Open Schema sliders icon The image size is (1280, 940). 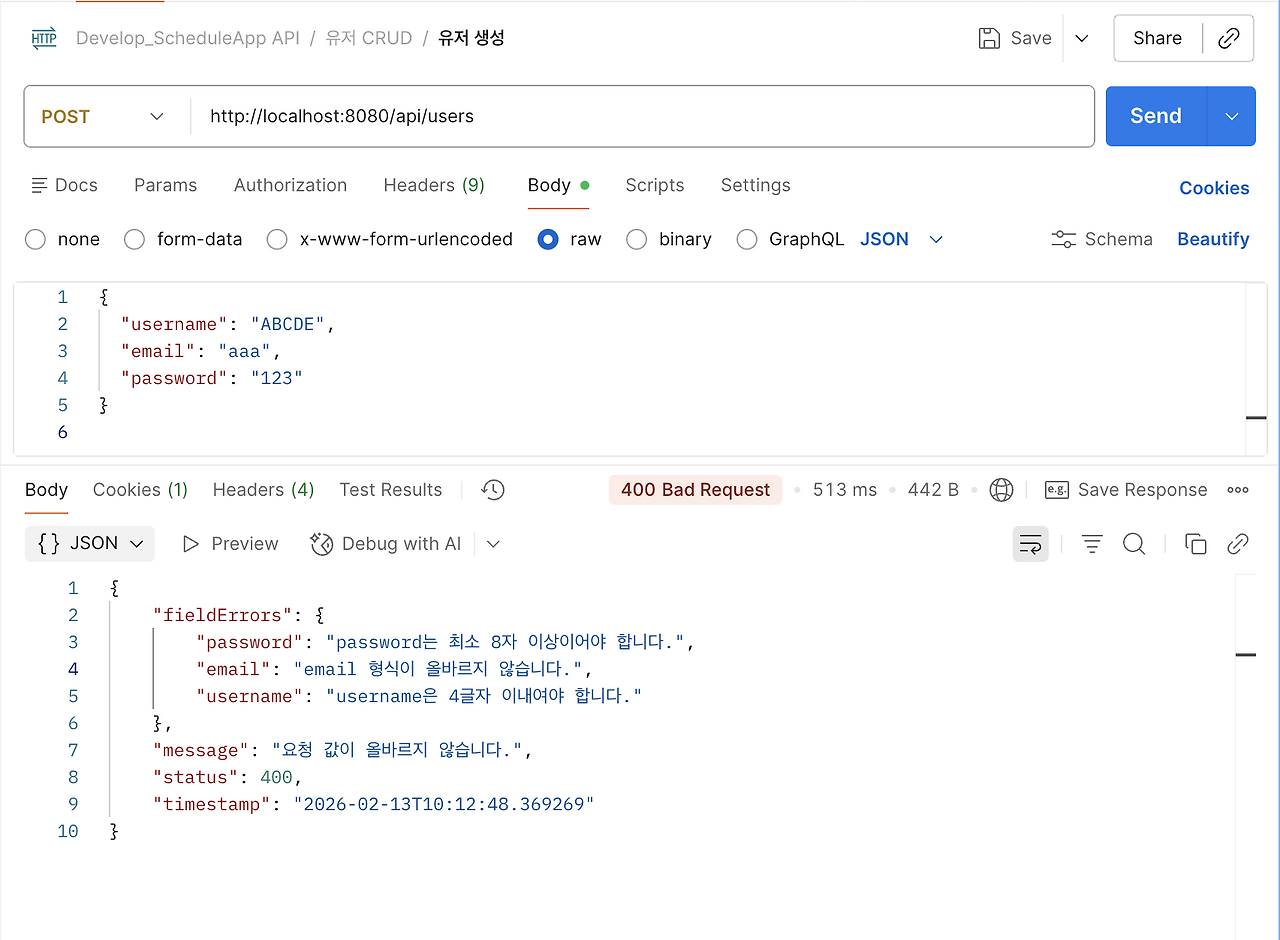point(1063,239)
